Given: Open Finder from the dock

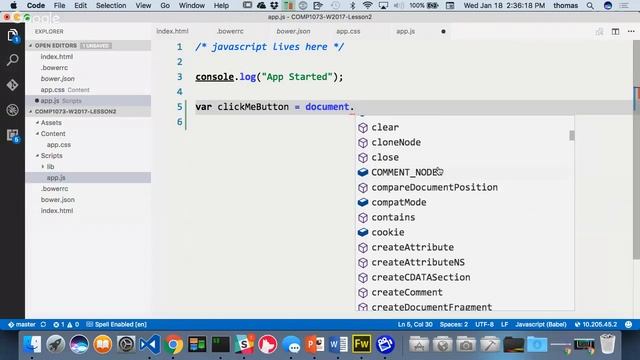Looking at the screenshot, I should [x=32, y=344].
